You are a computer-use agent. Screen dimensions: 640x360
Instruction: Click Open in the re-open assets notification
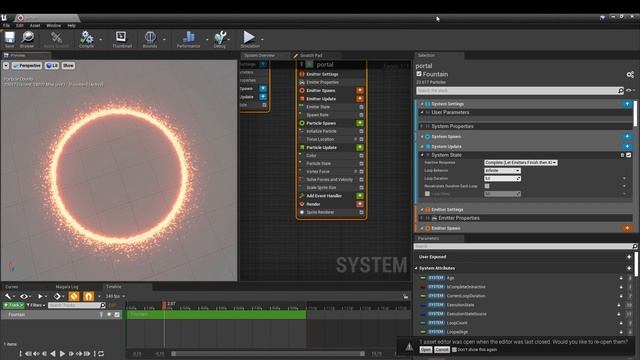click(x=425, y=350)
